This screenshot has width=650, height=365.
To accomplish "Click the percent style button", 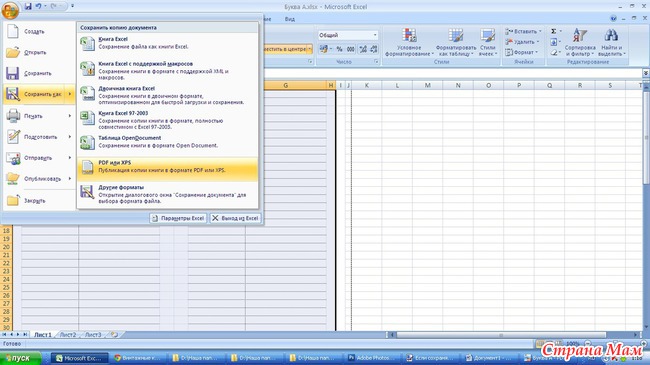I will click(x=340, y=49).
